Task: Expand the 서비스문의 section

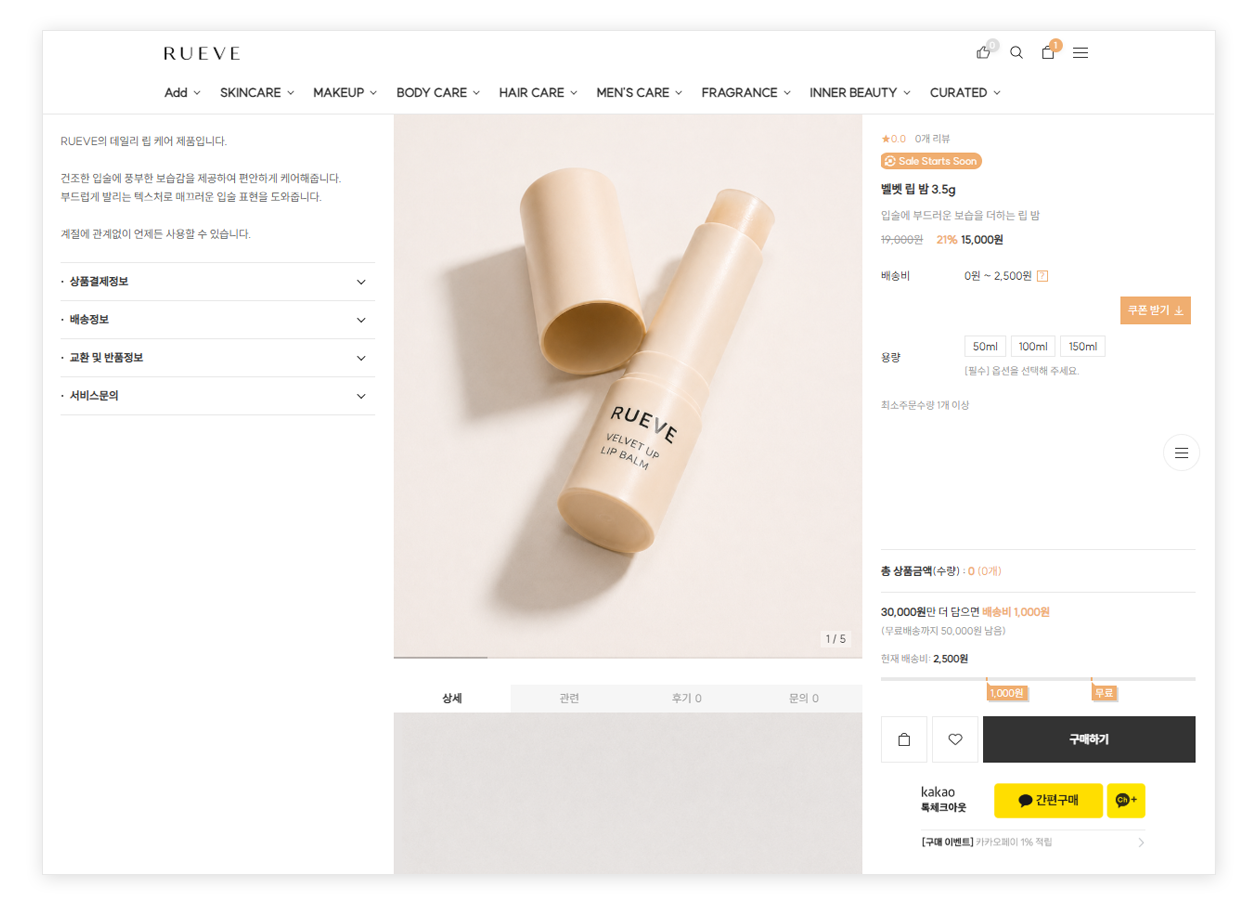Action: click(217, 396)
